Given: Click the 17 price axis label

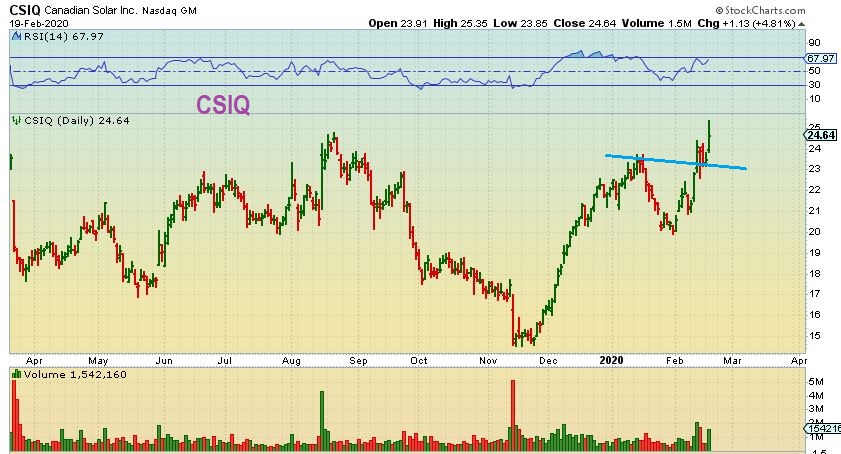Looking at the screenshot, I should [x=814, y=294].
